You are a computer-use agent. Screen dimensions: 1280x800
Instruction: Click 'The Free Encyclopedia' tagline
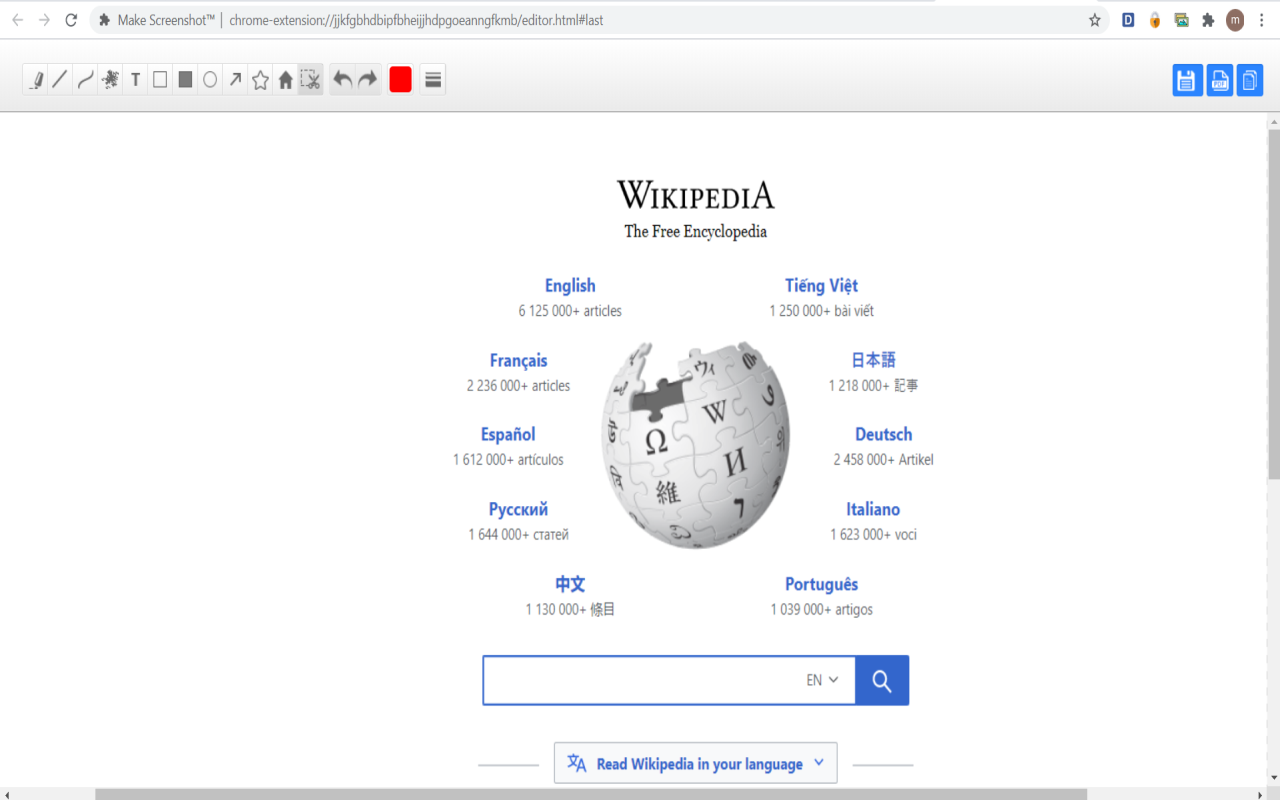(695, 232)
